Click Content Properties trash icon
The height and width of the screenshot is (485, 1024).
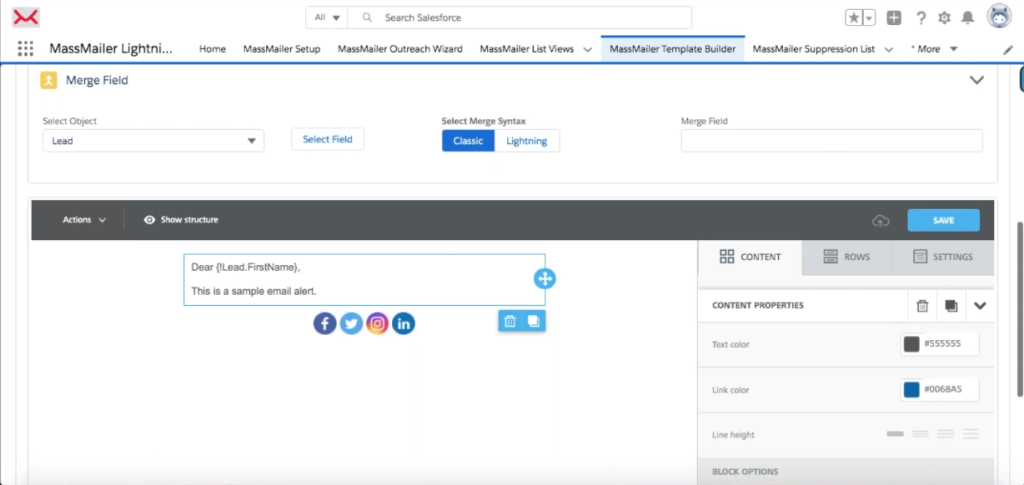(922, 305)
